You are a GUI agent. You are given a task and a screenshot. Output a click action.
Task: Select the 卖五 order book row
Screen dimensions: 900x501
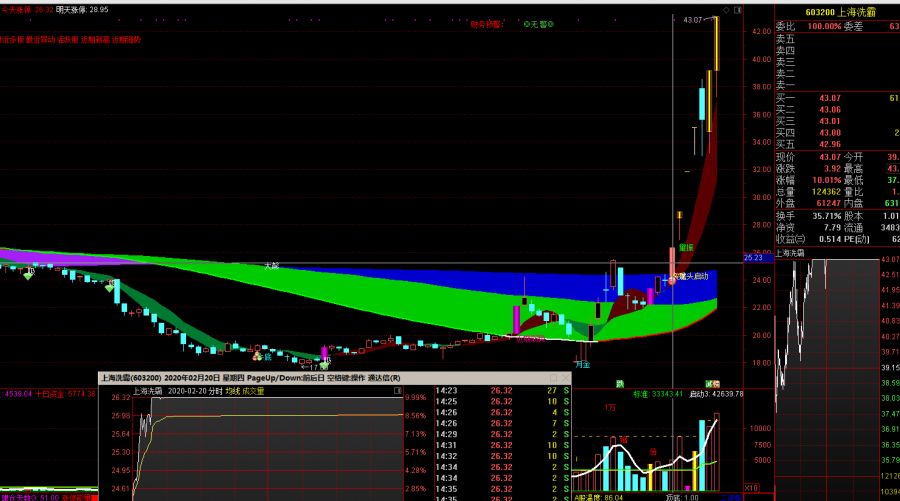point(837,39)
